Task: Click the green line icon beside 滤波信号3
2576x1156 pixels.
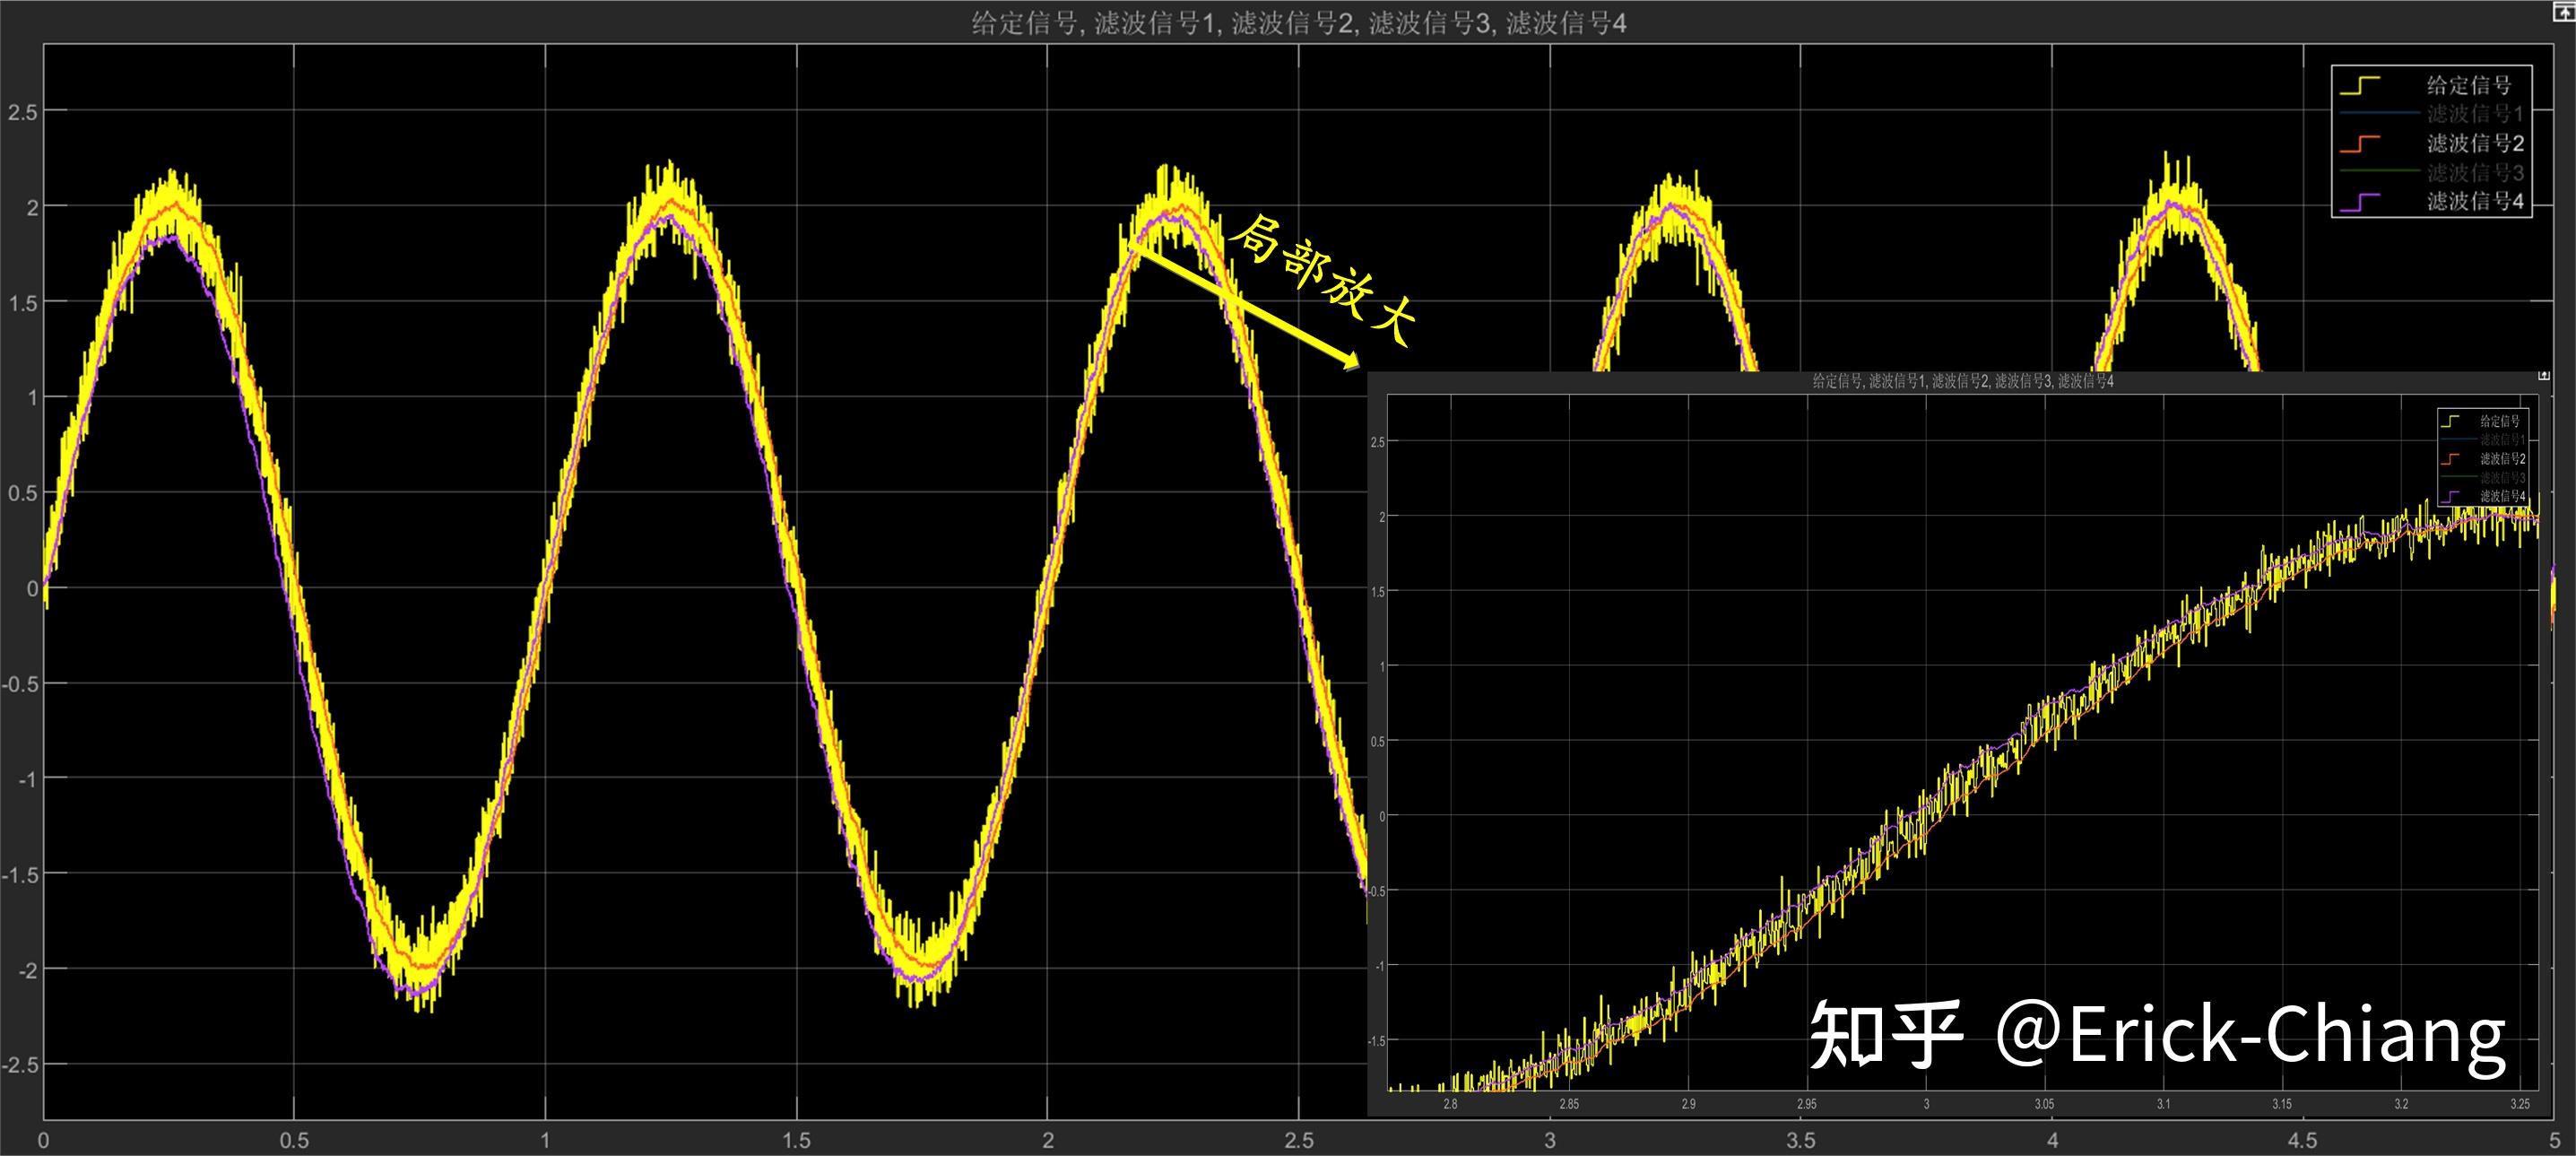Action: tap(2380, 171)
